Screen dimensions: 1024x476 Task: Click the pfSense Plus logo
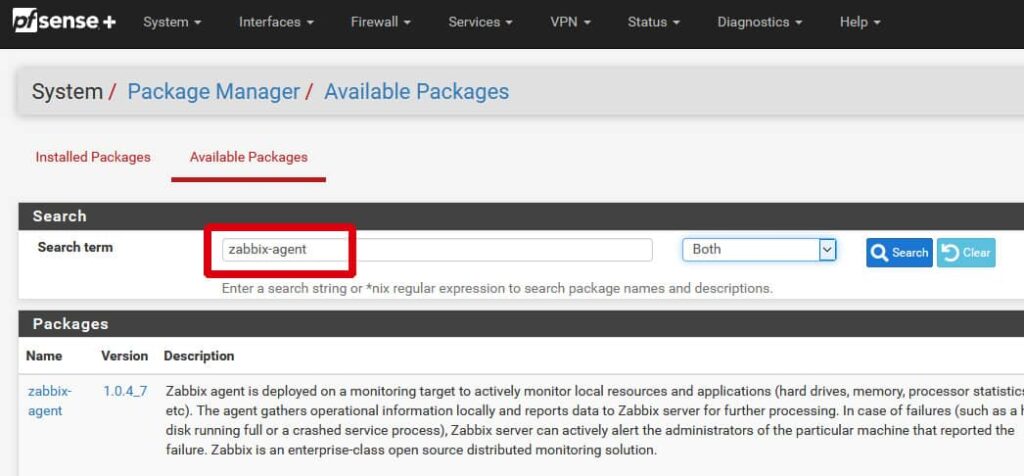click(x=65, y=22)
